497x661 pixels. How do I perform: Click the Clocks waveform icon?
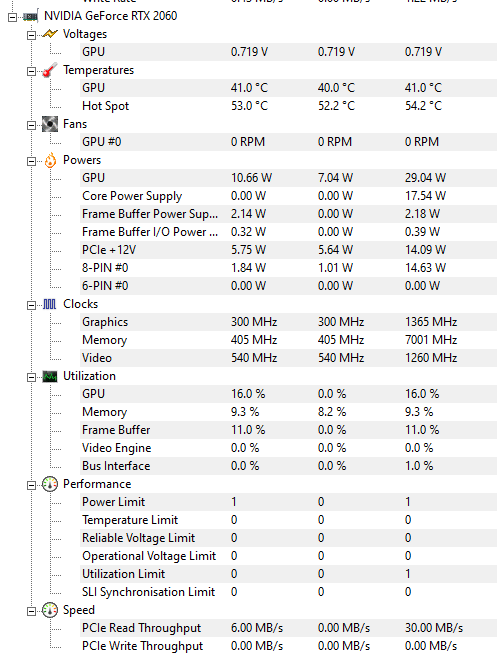point(50,304)
